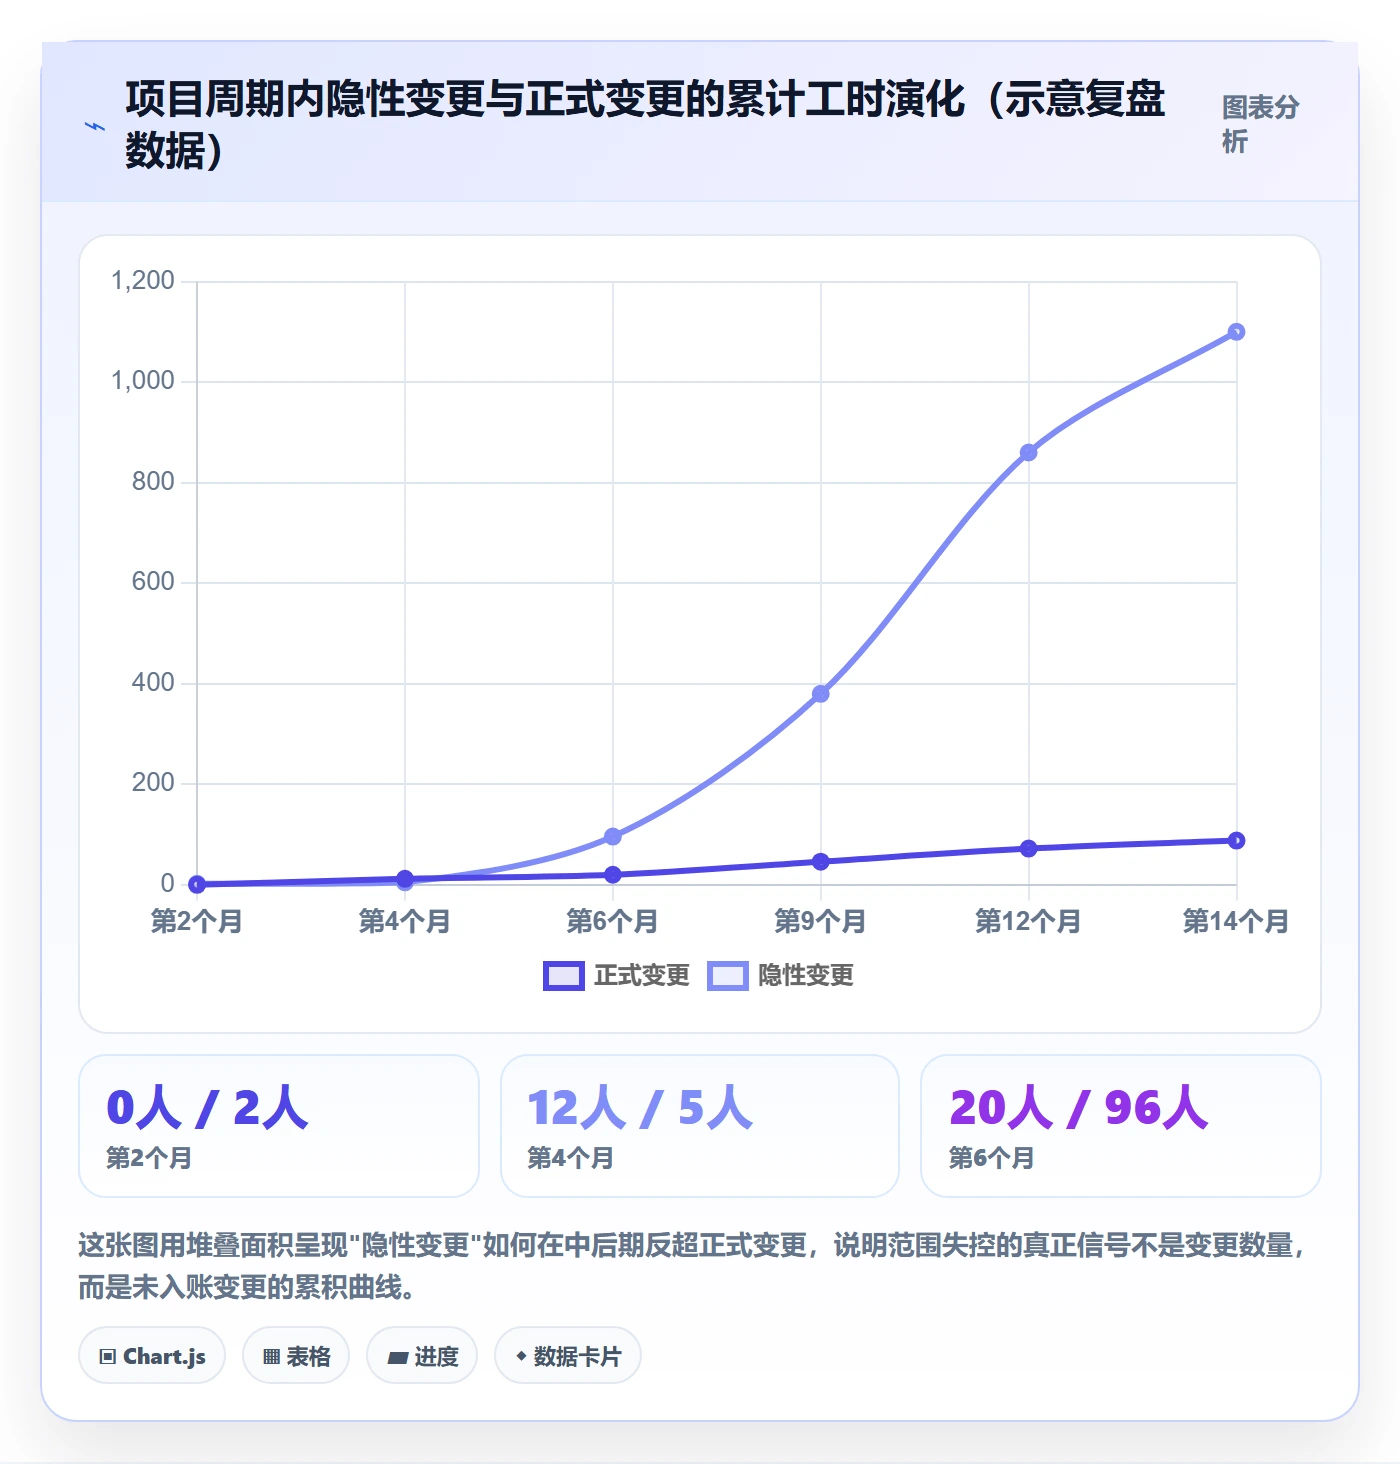Open the 20人 / 96人 data card
Image resolution: width=1400 pixels, height=1464 pixels.
click(1121, 1126)
